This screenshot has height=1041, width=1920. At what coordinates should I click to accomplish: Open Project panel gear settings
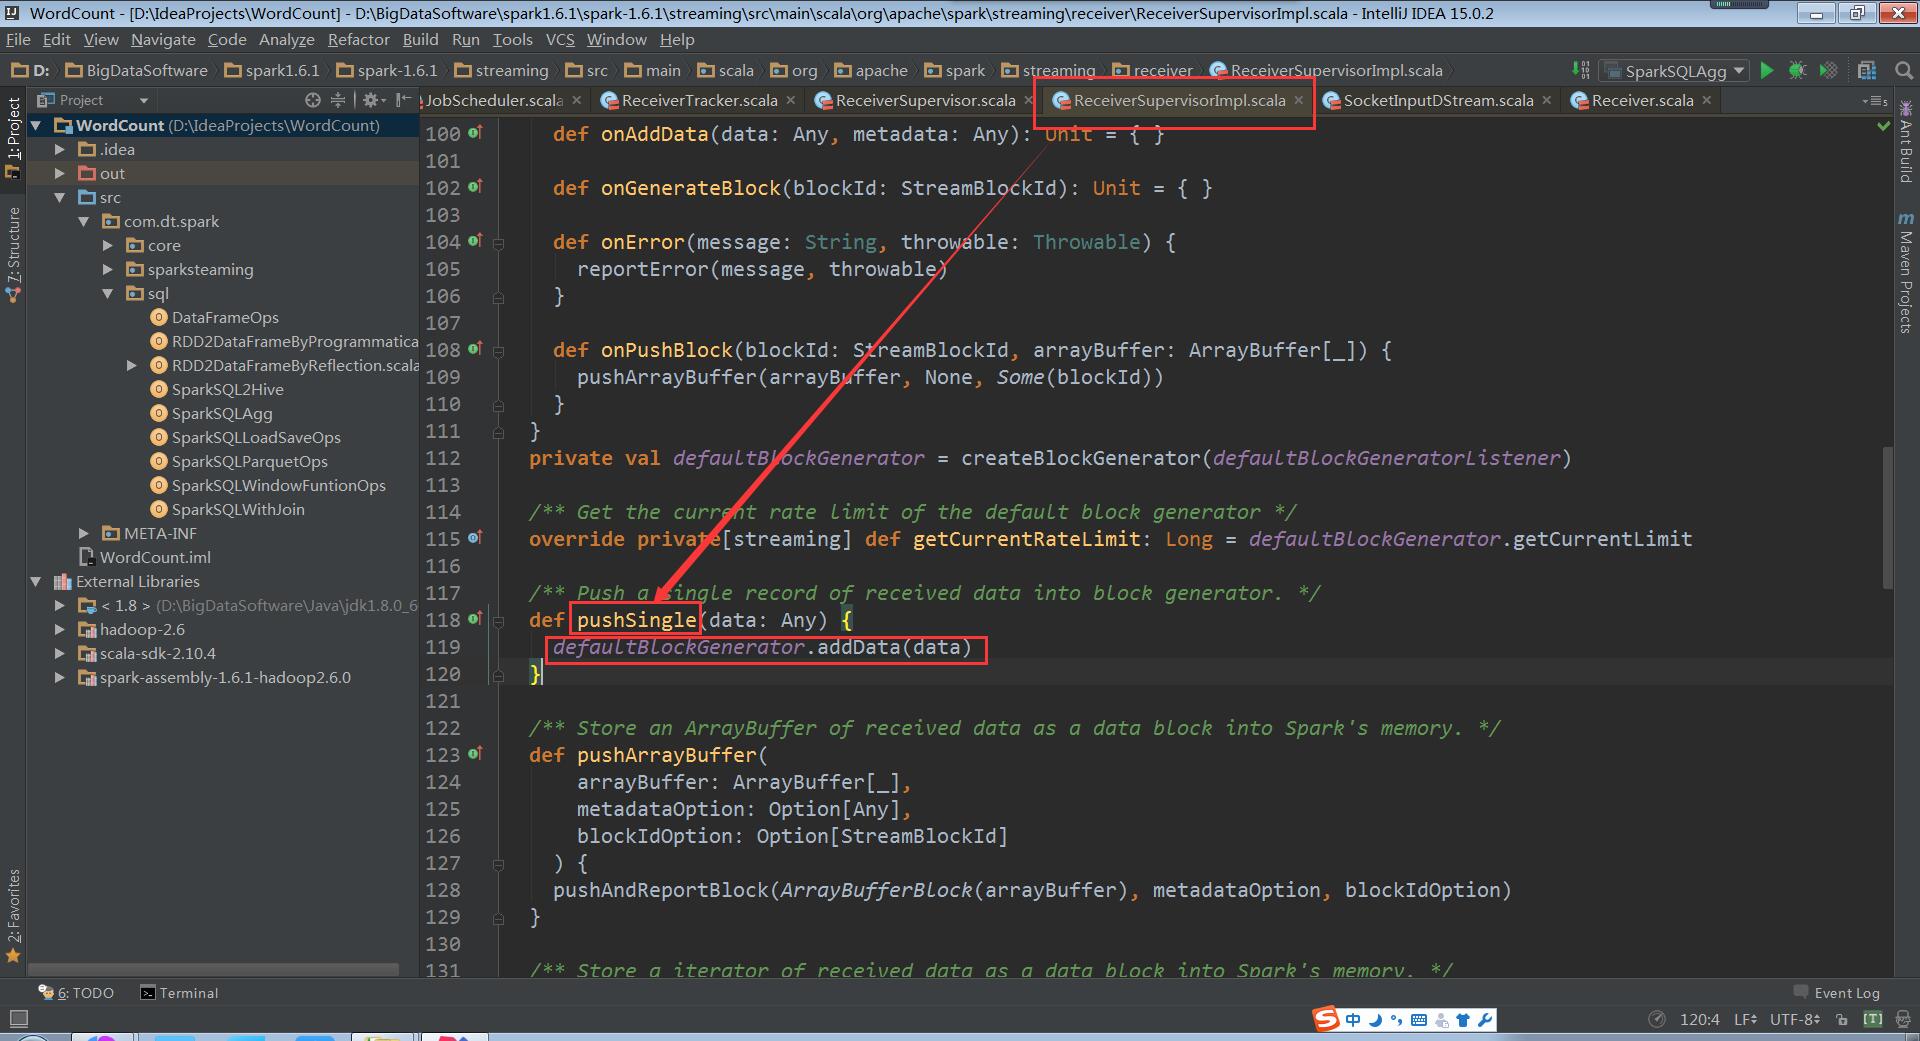(372, 100)
